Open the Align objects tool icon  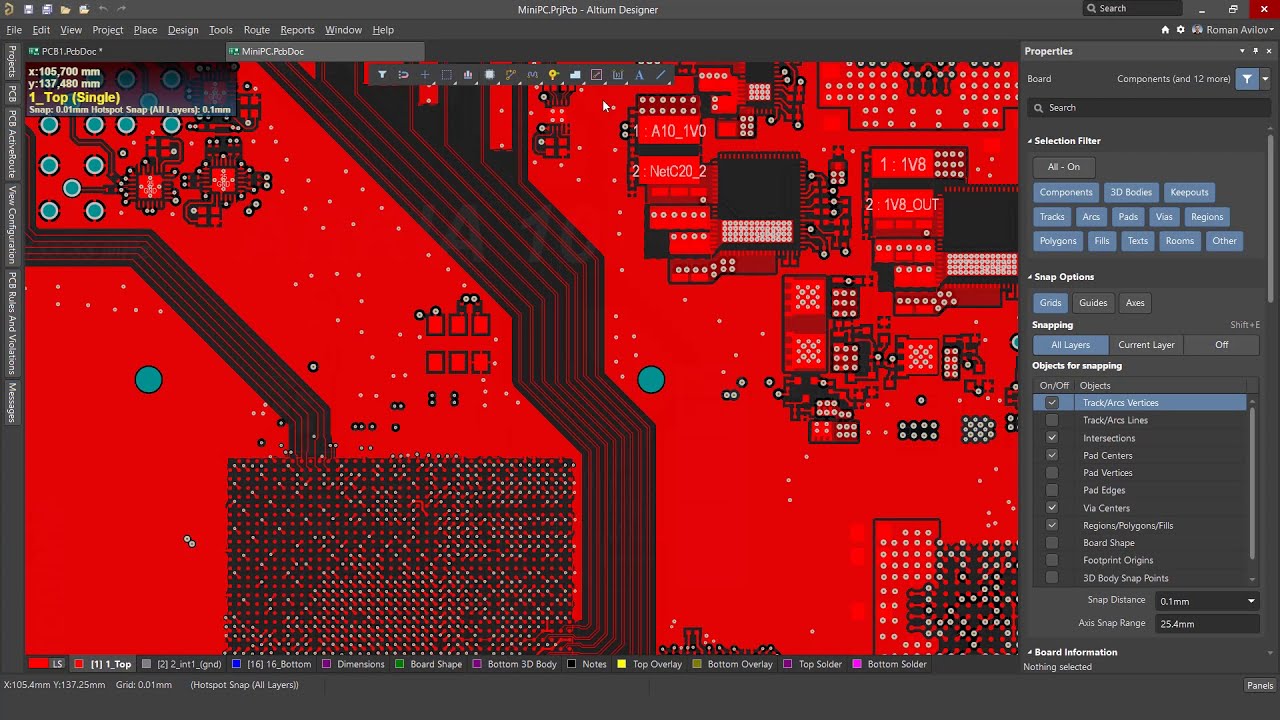(x=468, y=75)
